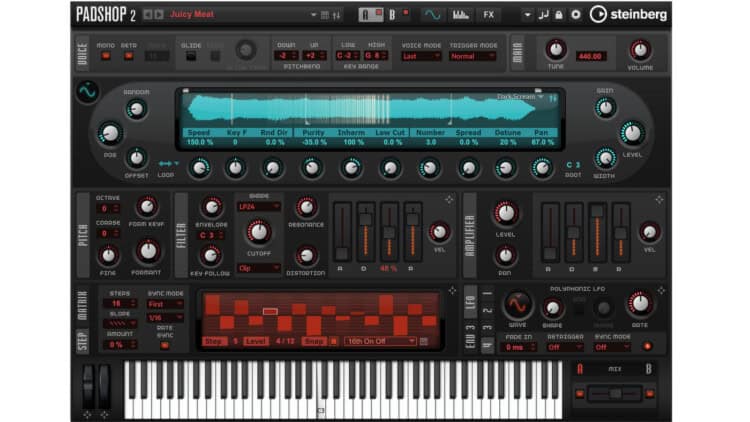Click the Step button in the step modulator
The height and width of the screenshot is (422, 750).
(x=214, y=341)
